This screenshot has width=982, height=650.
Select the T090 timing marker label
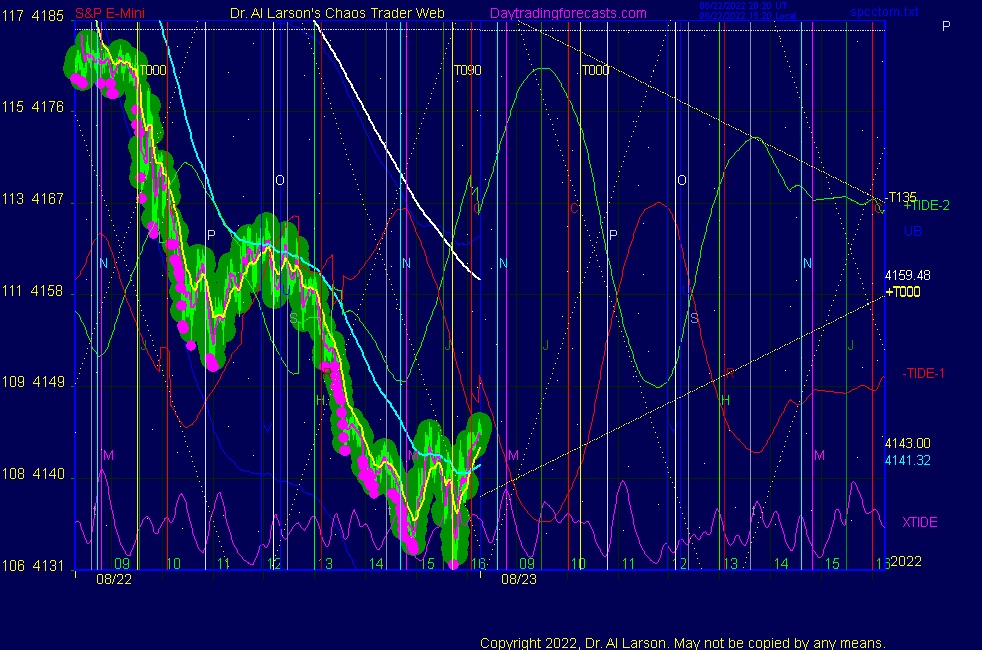[x=467, y=71]
